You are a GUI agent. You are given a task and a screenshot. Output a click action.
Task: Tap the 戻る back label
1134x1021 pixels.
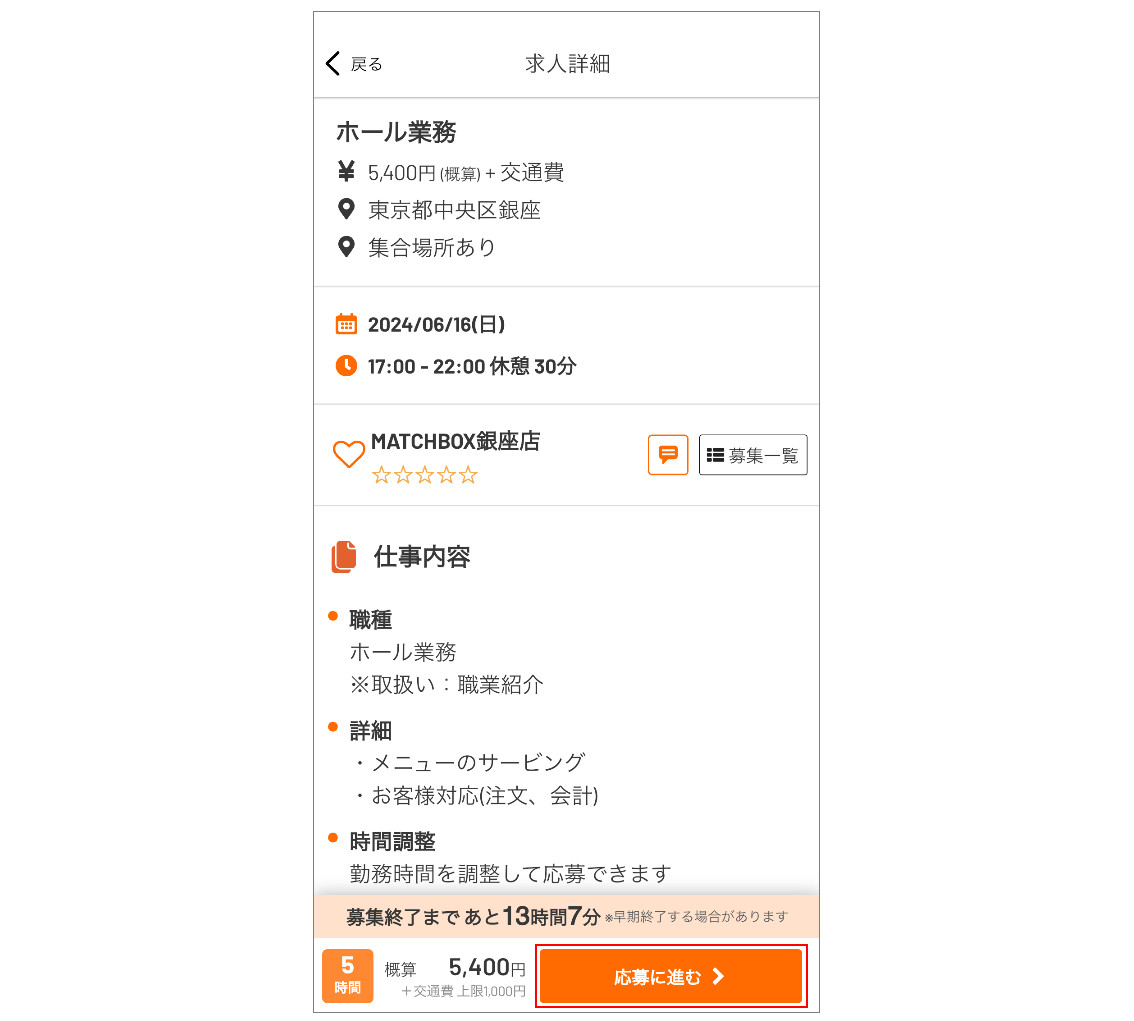click(366, 64)
